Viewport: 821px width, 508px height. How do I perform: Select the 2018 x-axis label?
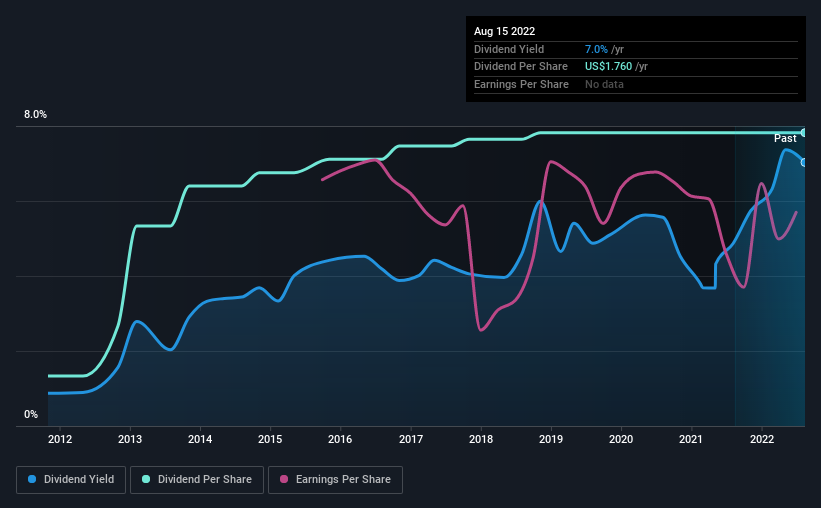pyautogui.click(x=481, y=439)
